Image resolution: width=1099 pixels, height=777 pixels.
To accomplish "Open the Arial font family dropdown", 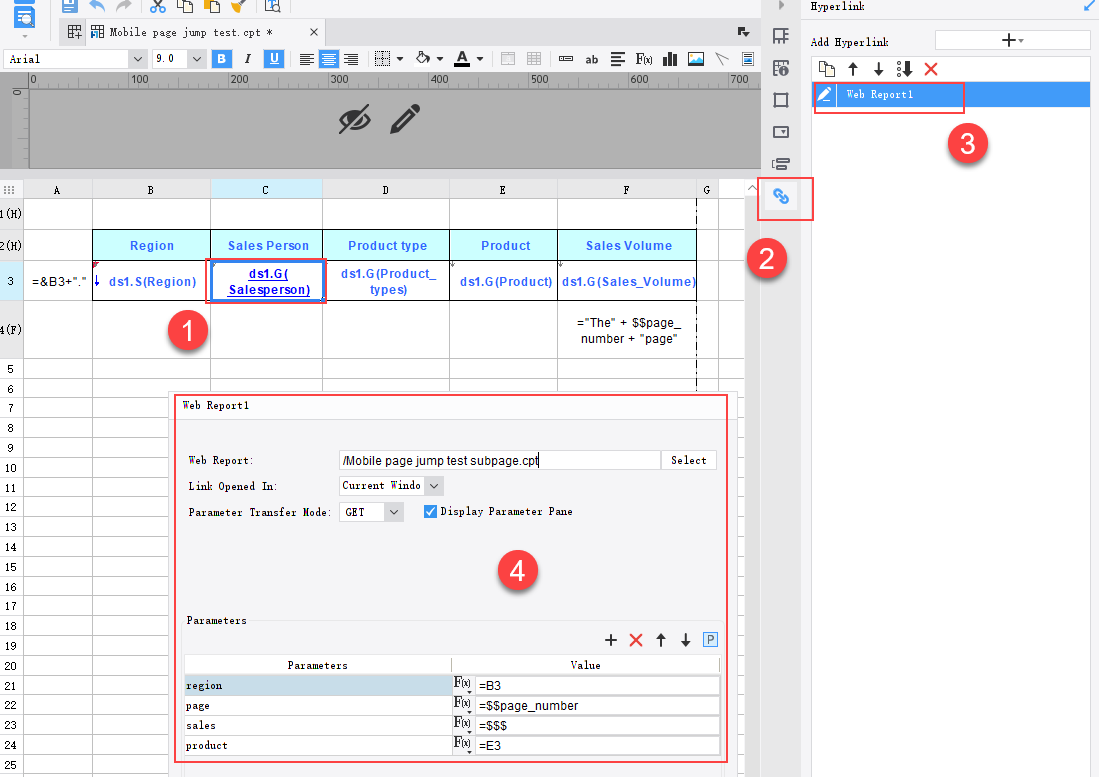I will [x=137, y=58].
